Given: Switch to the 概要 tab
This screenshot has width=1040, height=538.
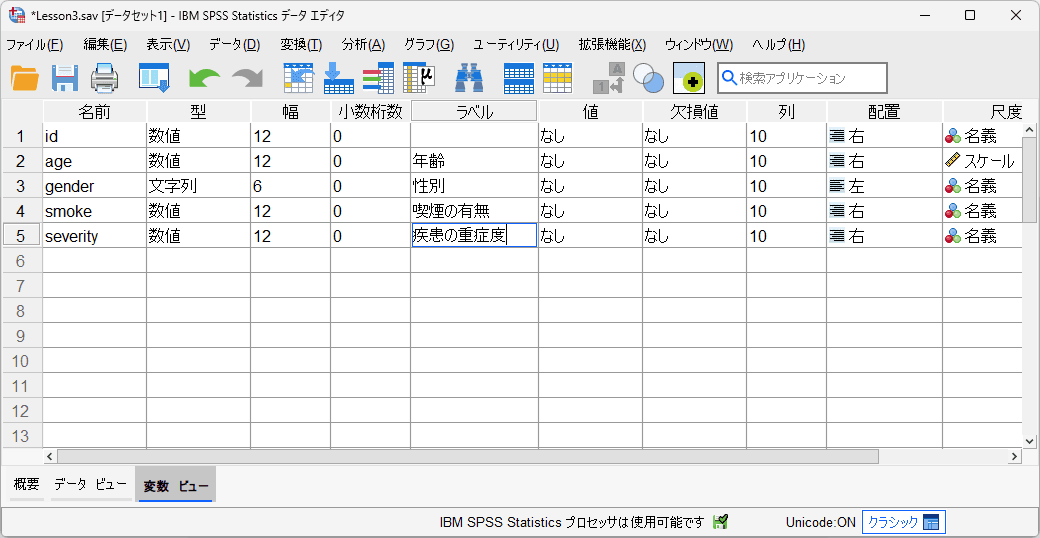Looking at the screenshot, I should tap(27, 484).
